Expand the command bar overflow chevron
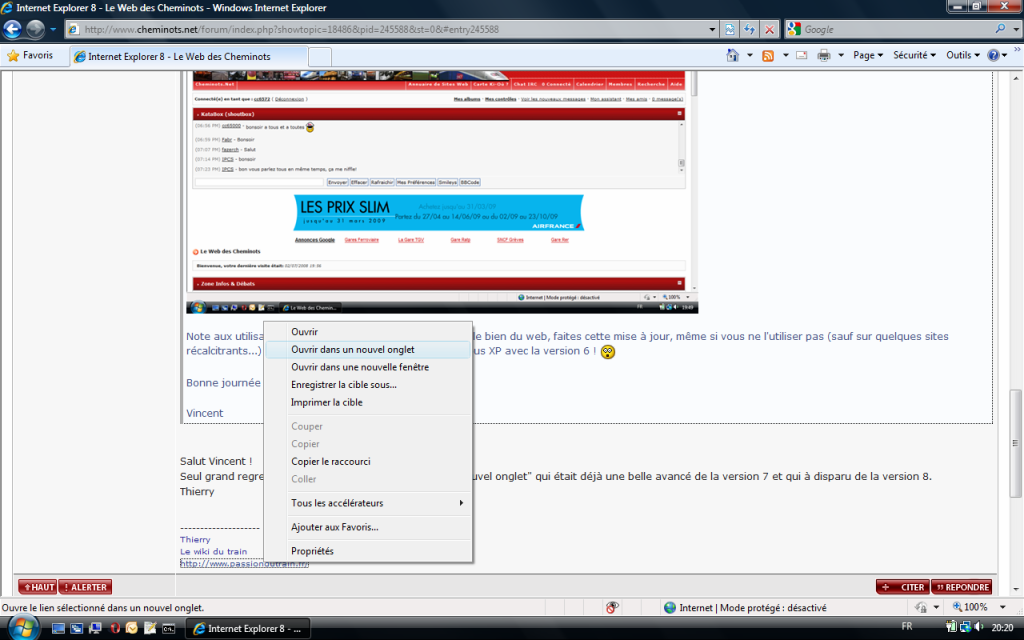This screenshot has height=640, width=1024. coord(1017,50)
